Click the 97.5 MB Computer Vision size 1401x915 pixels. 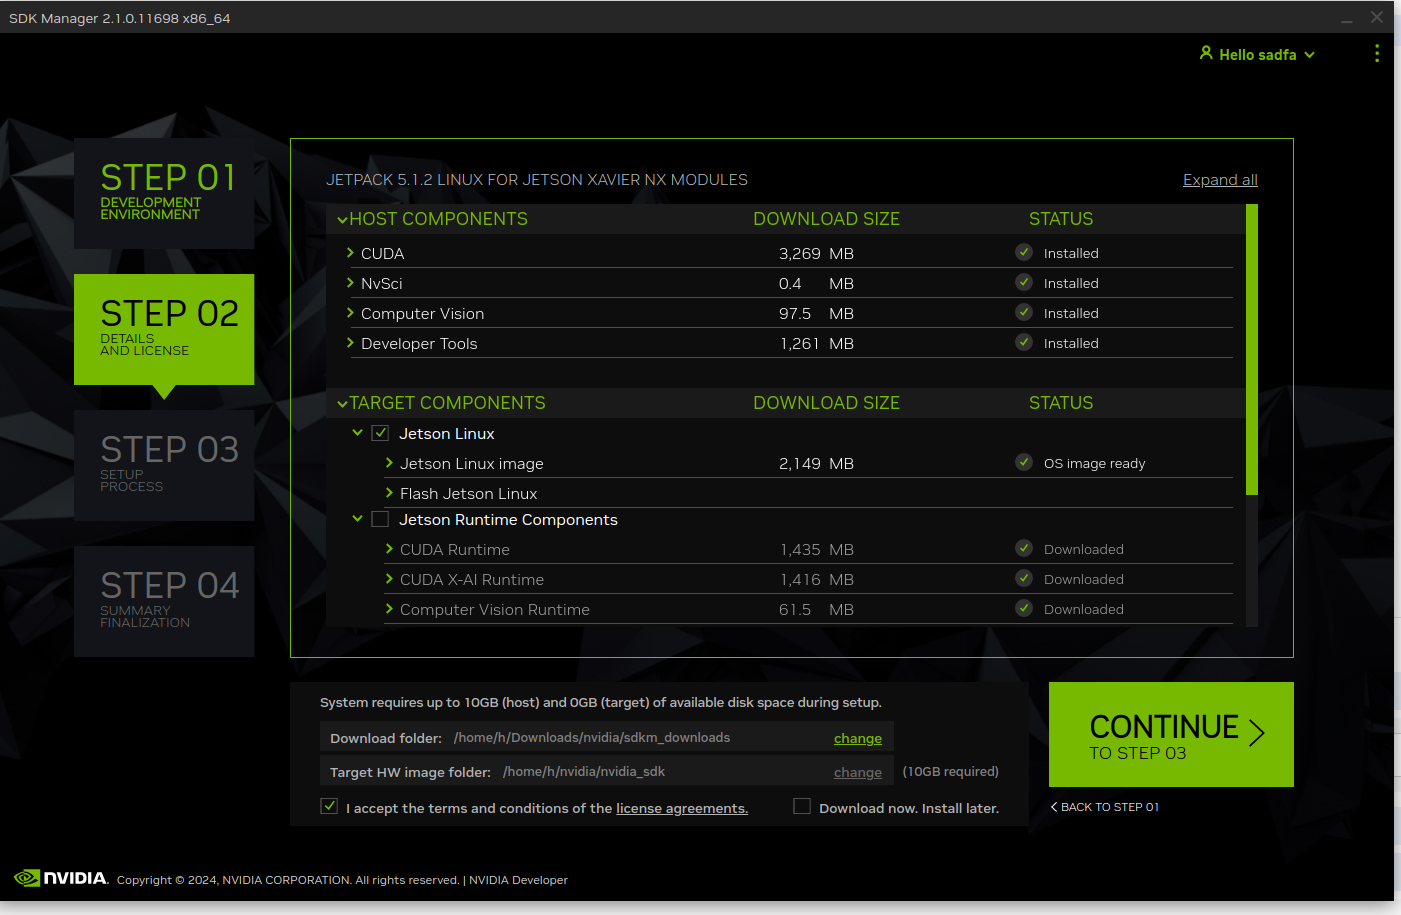[816, 313]
